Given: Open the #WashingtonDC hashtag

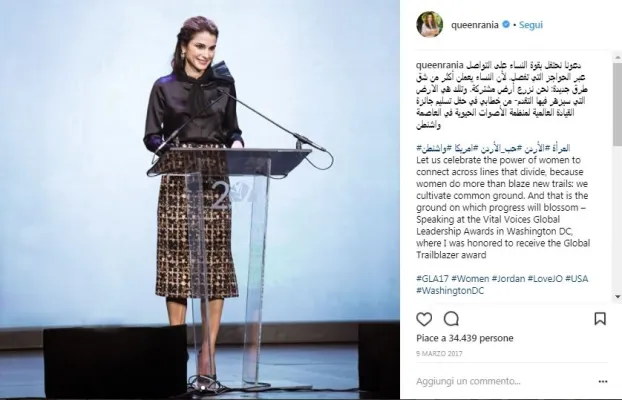Looking at the screenshot, I should coord(450,290).
